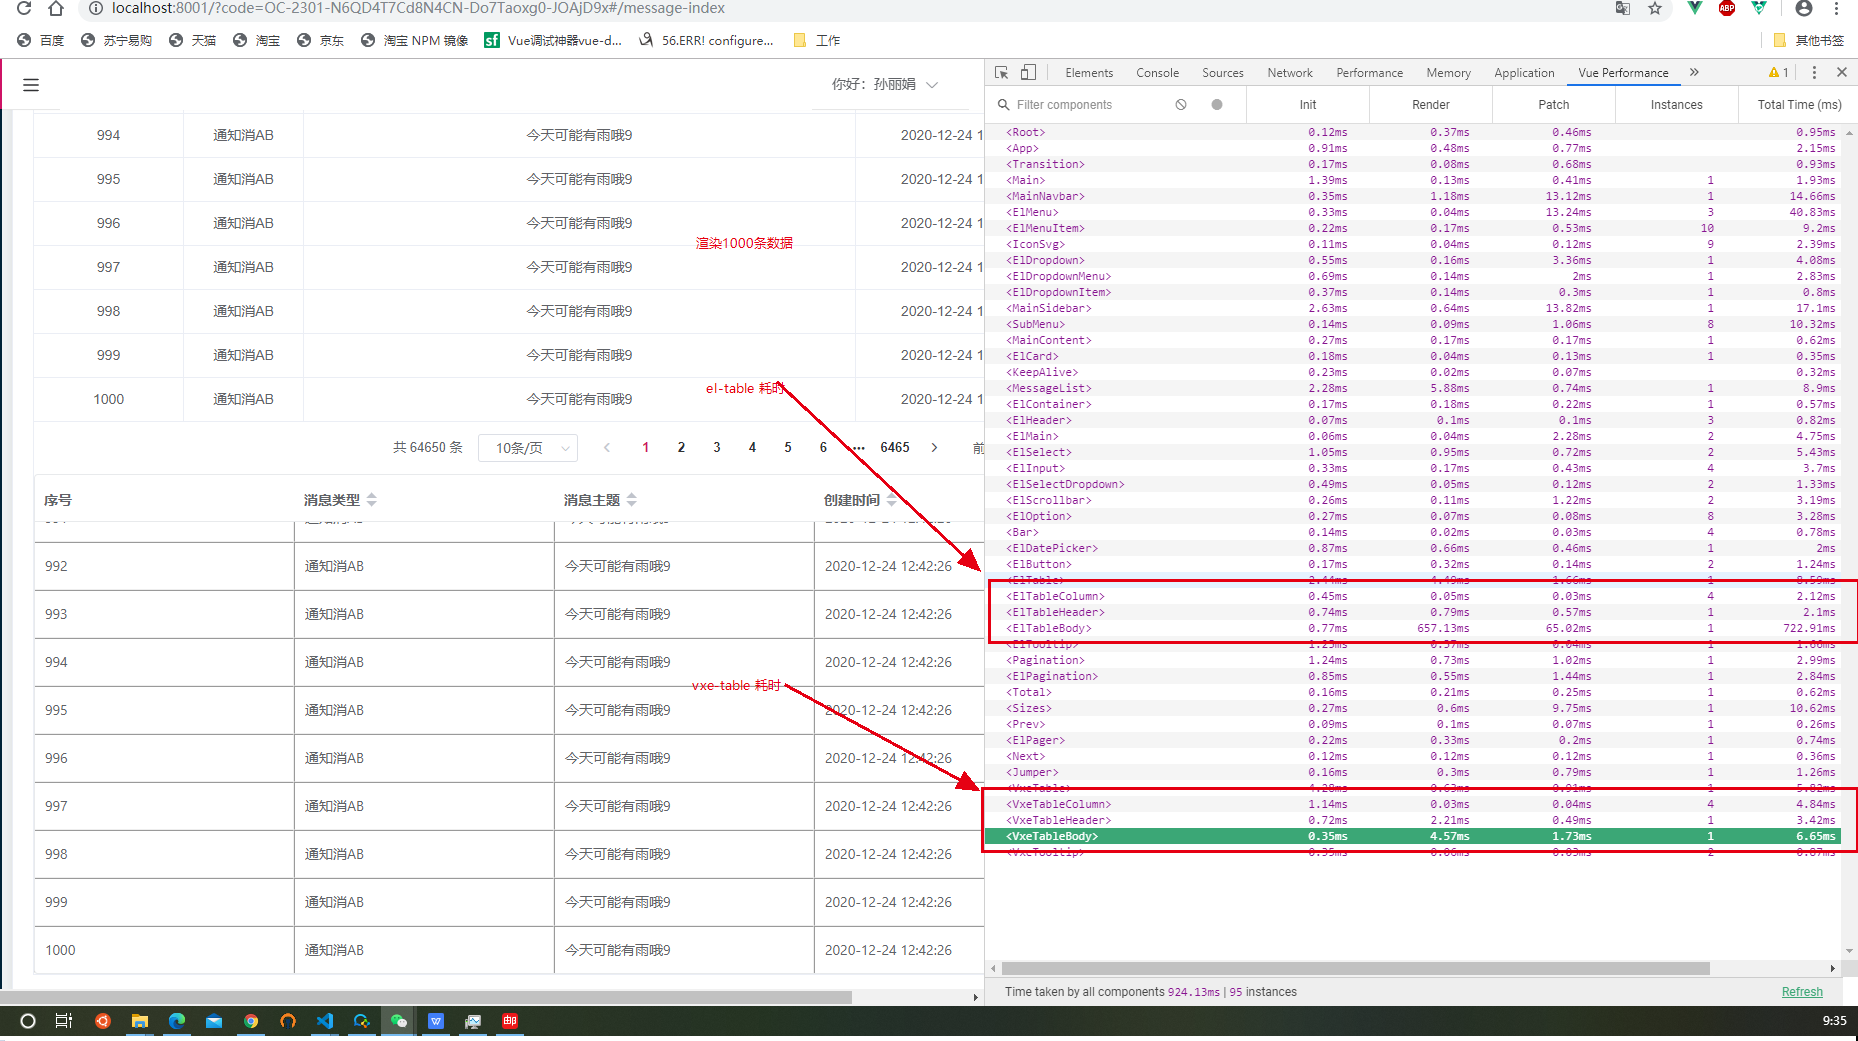Screen dimensions: 1858x1041
Task: Open the Chrome three-dot menu
Action: click(1836, 8)
